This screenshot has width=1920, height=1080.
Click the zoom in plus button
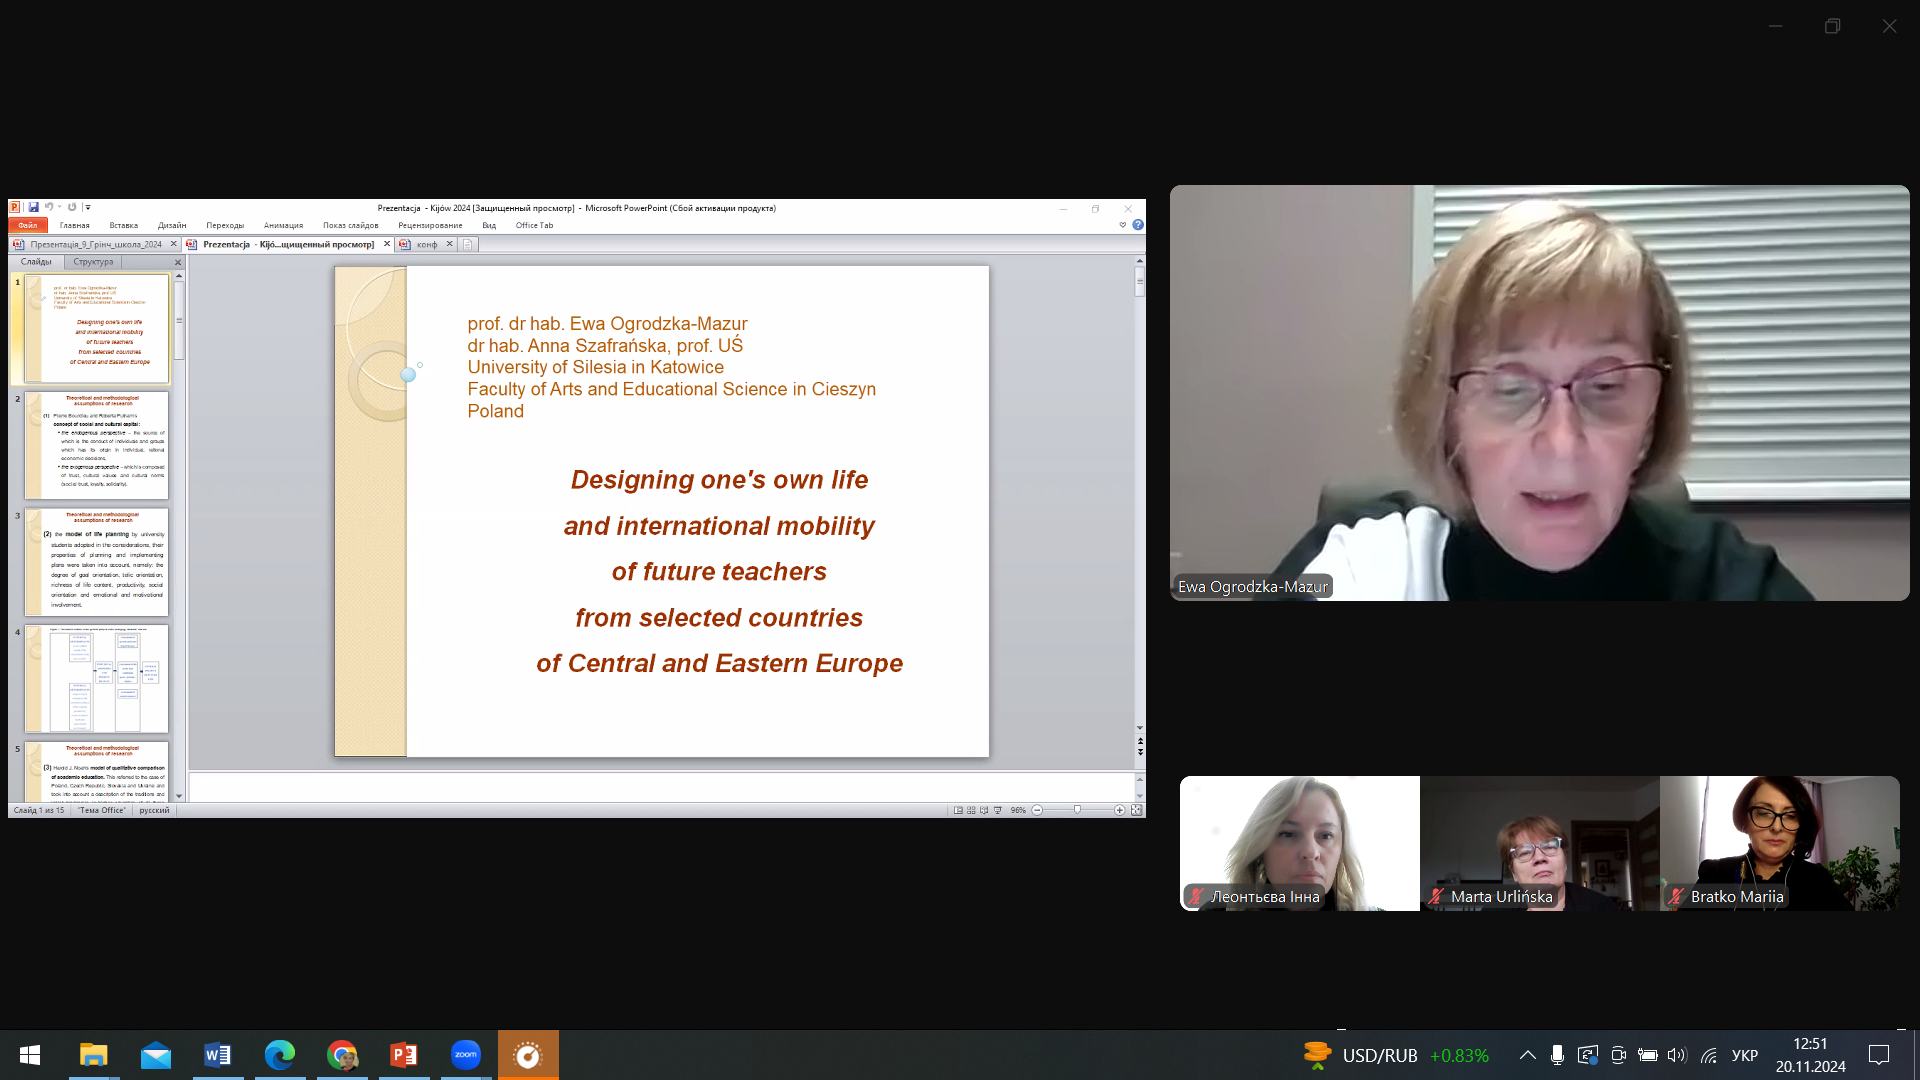[1119, 810]
